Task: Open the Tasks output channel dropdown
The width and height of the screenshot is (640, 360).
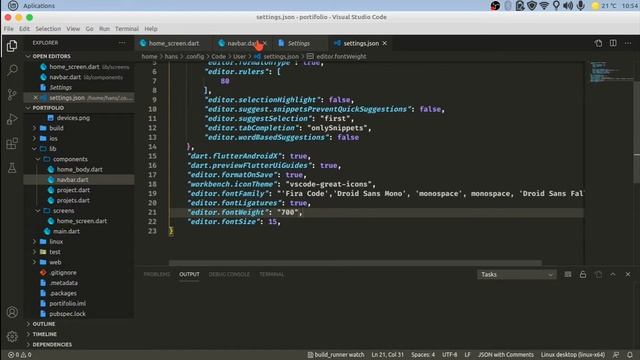Action: tap(516, 274)
